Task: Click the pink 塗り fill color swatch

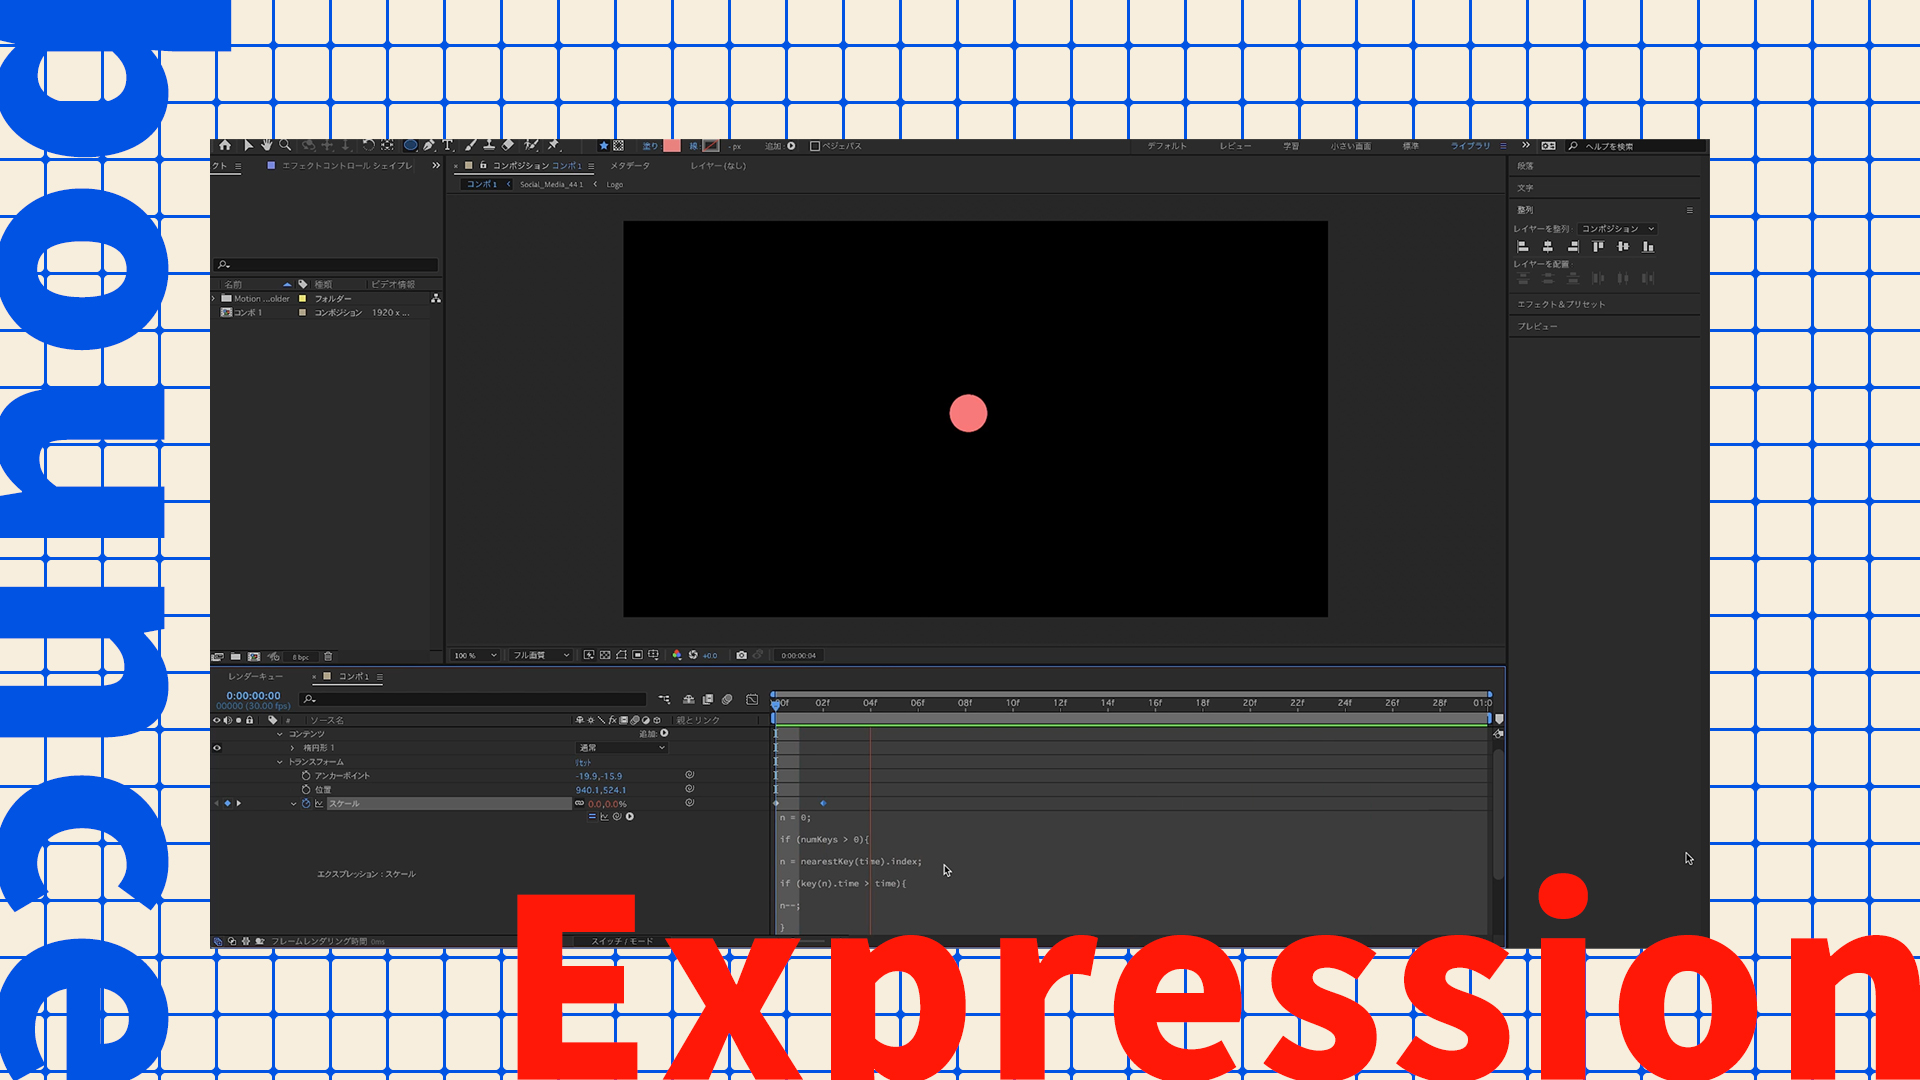Action: tap(673, 145)
